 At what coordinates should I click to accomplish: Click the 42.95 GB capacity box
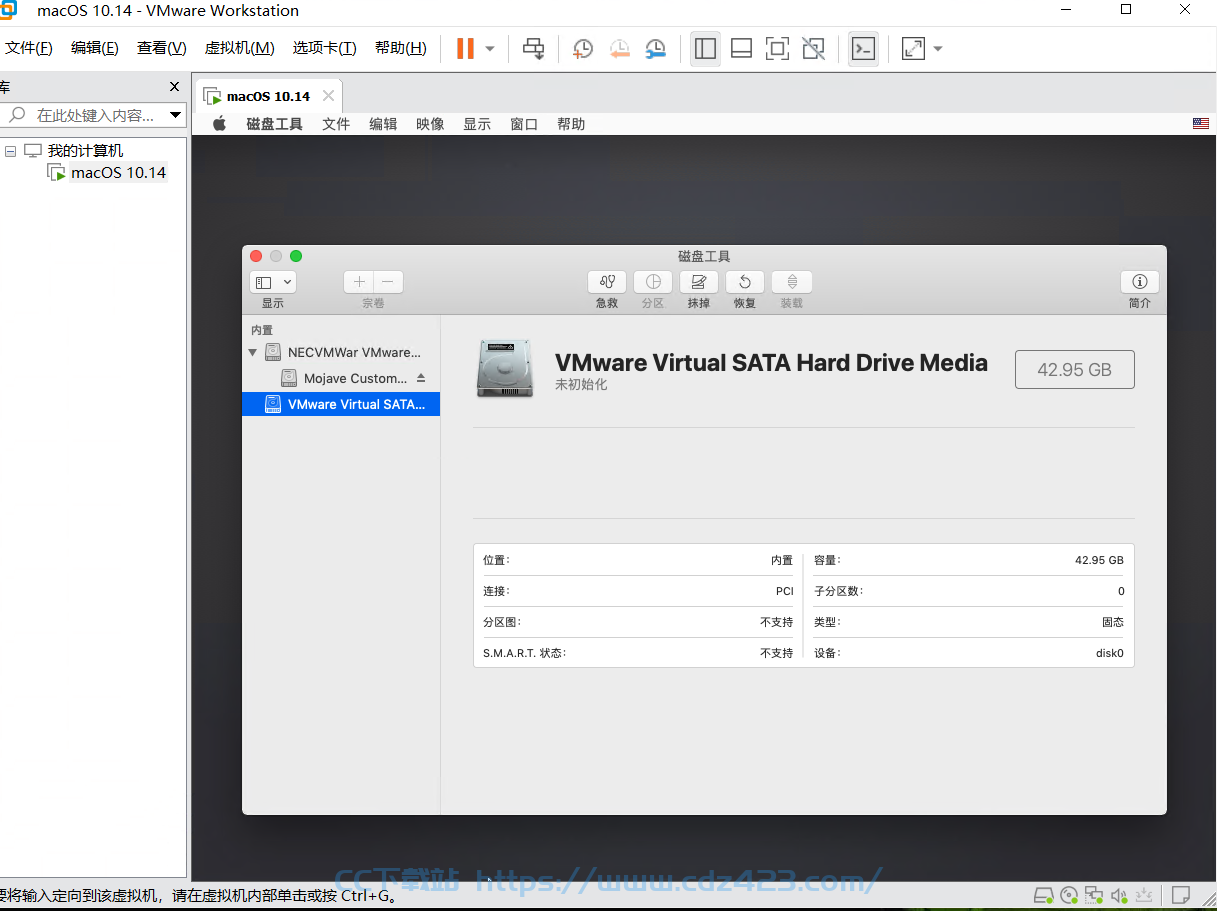[1075, 369]
